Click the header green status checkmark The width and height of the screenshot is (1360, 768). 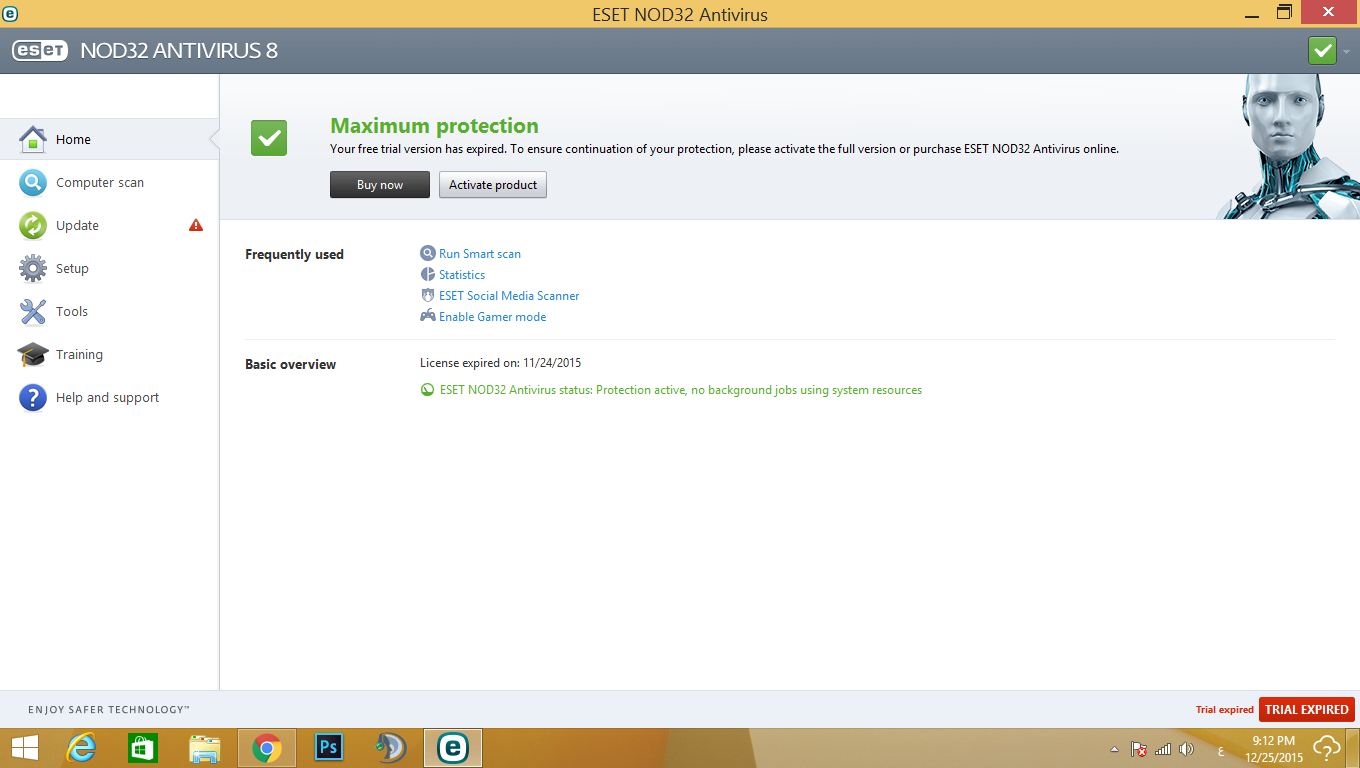point(1322,50)
